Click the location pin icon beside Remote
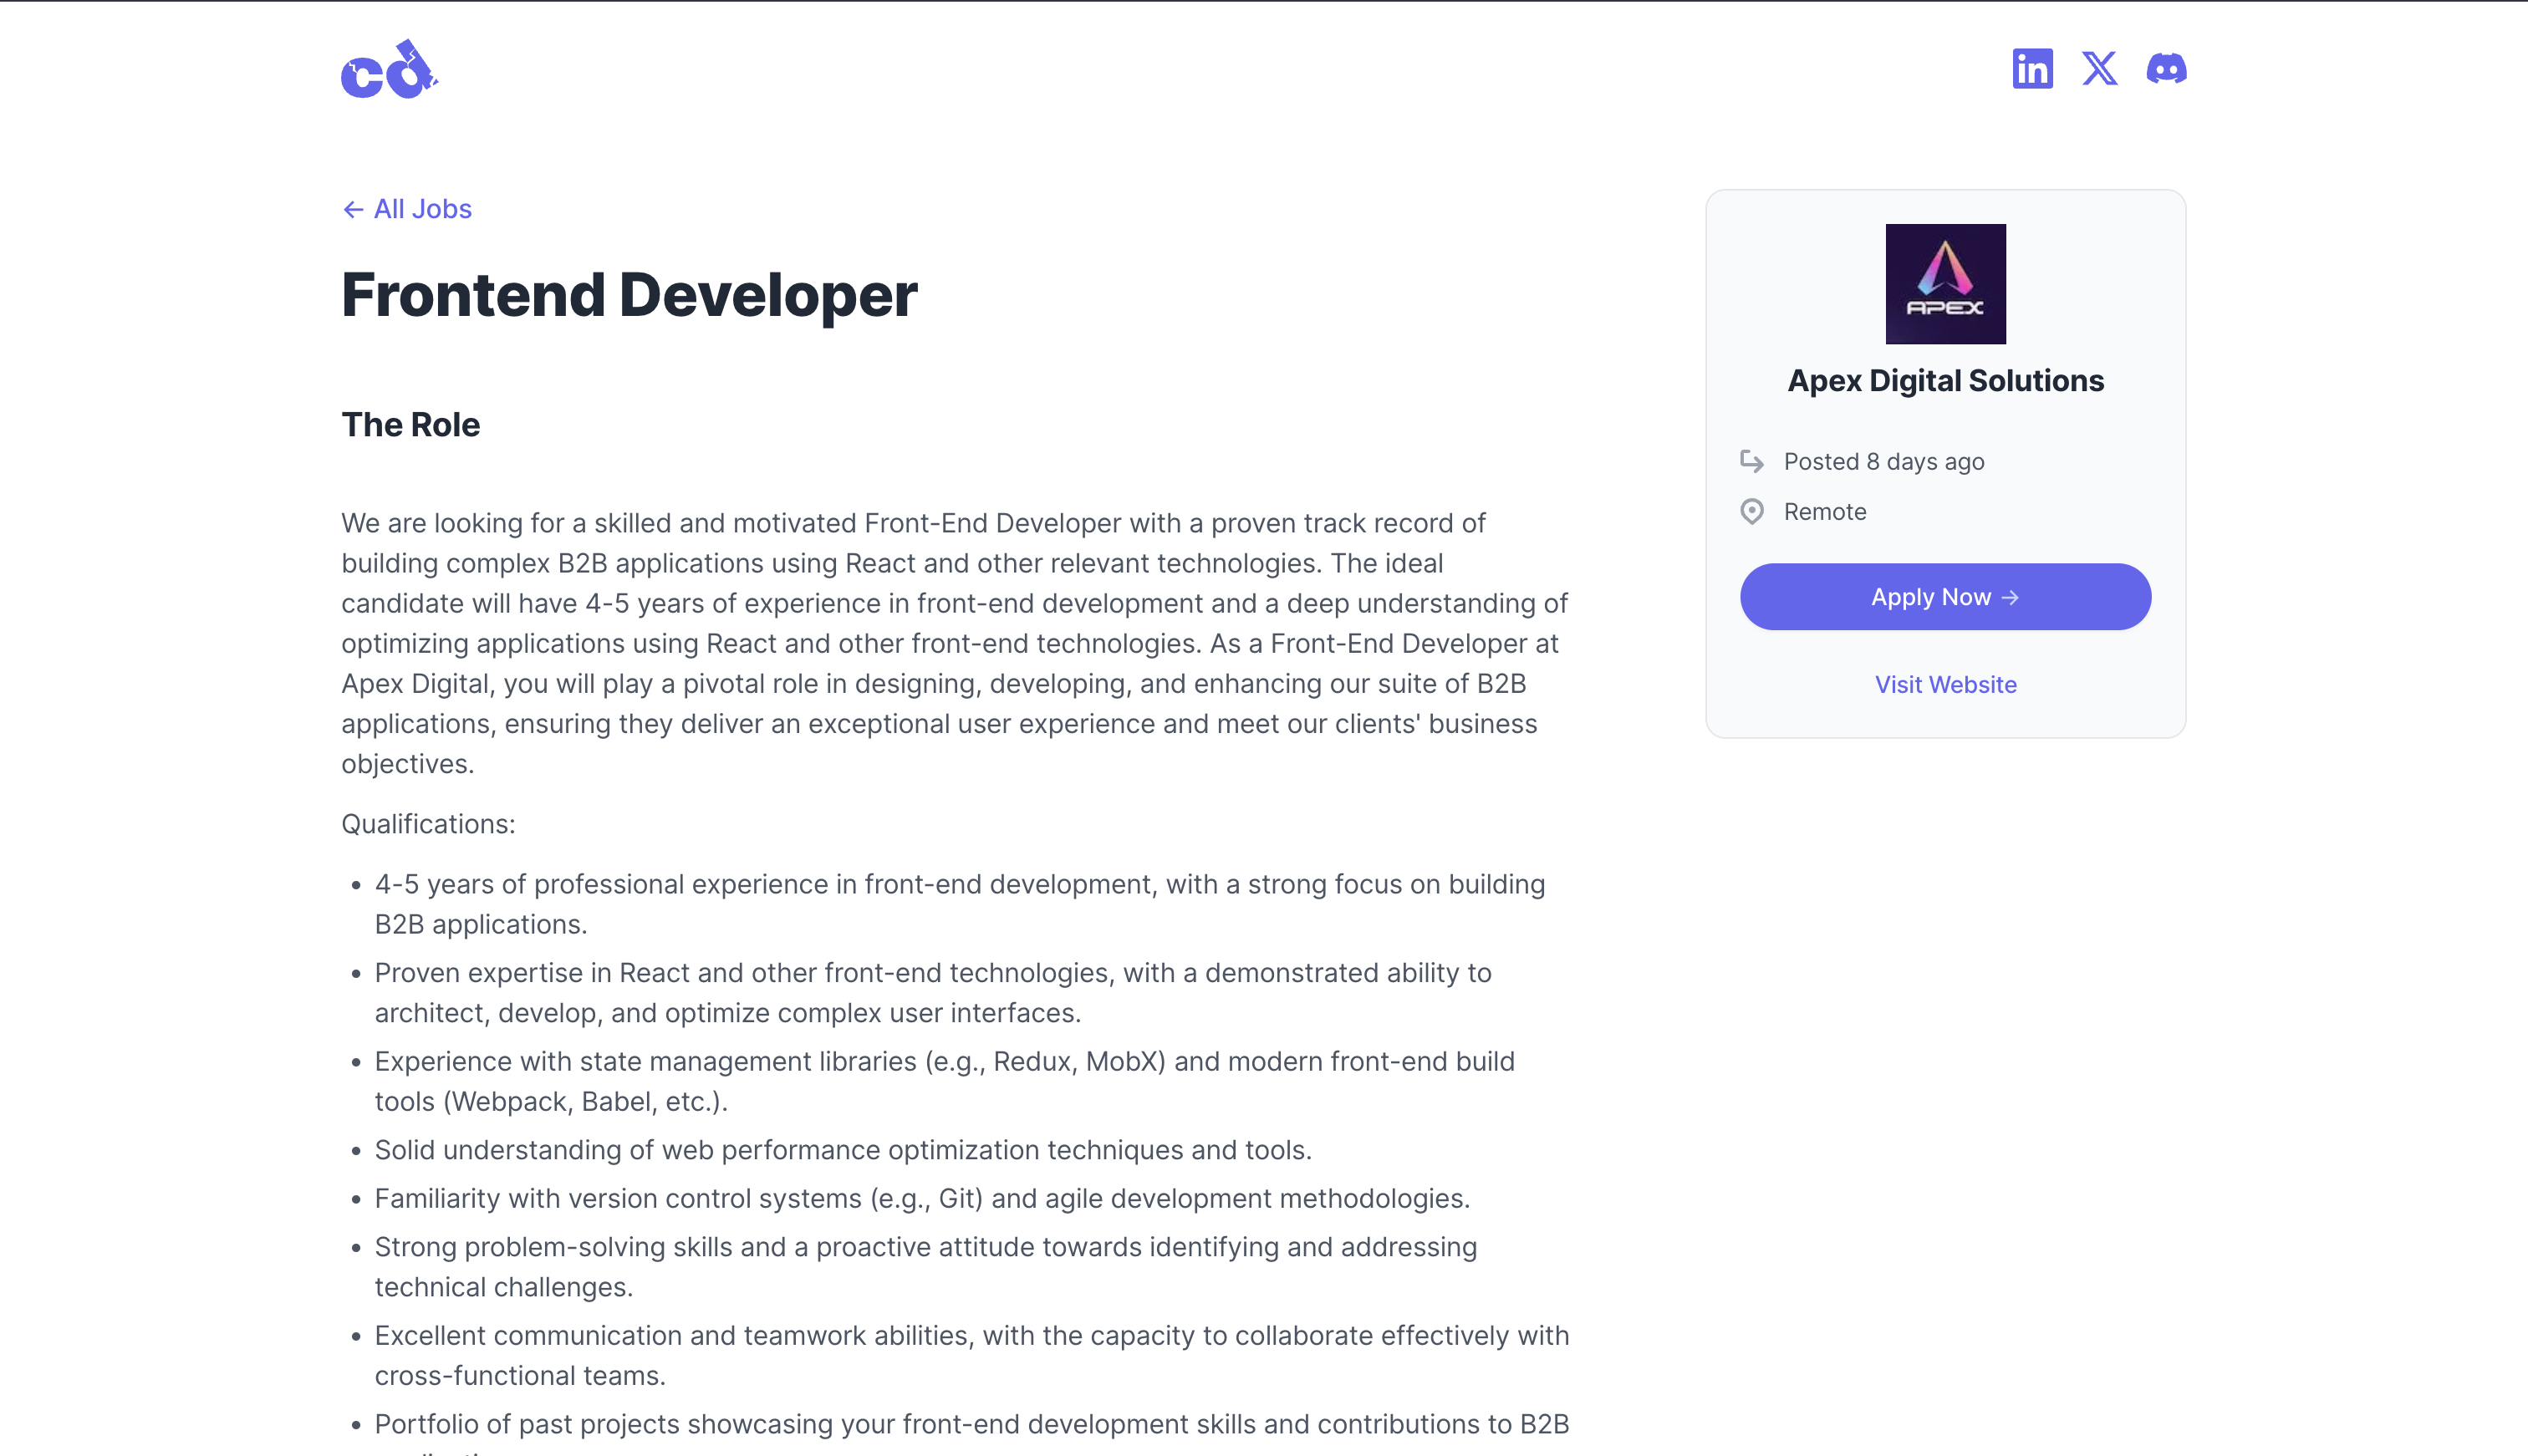The image size is (2528, 1456). click(x=1752, y=512)
